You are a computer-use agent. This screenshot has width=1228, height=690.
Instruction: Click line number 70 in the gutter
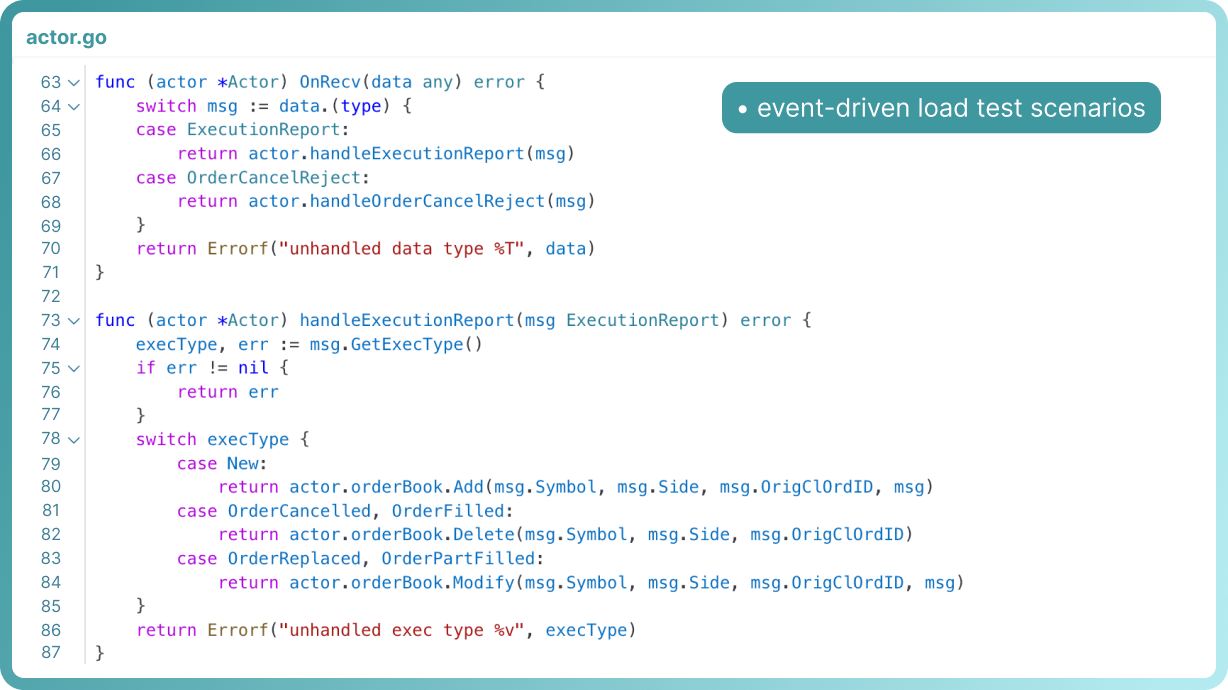point(50,249)
